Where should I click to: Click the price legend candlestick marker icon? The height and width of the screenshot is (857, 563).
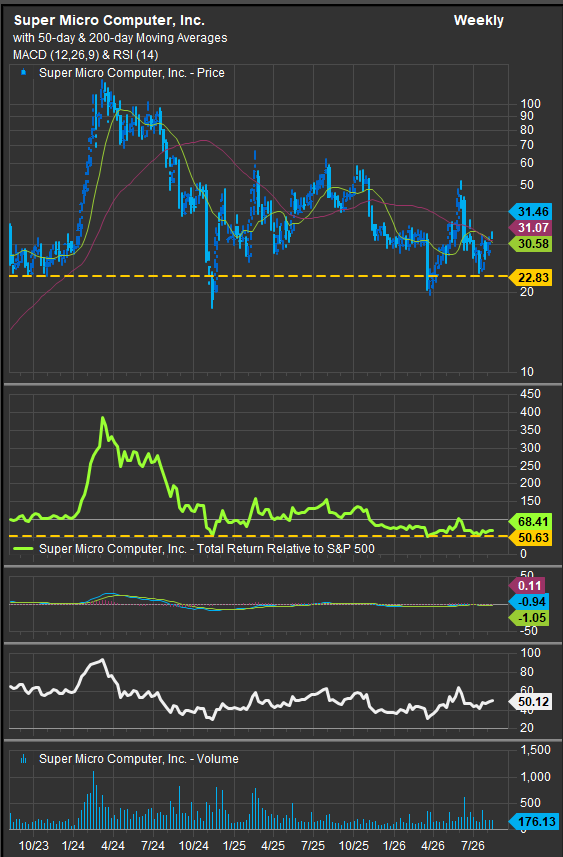point(24,72)
